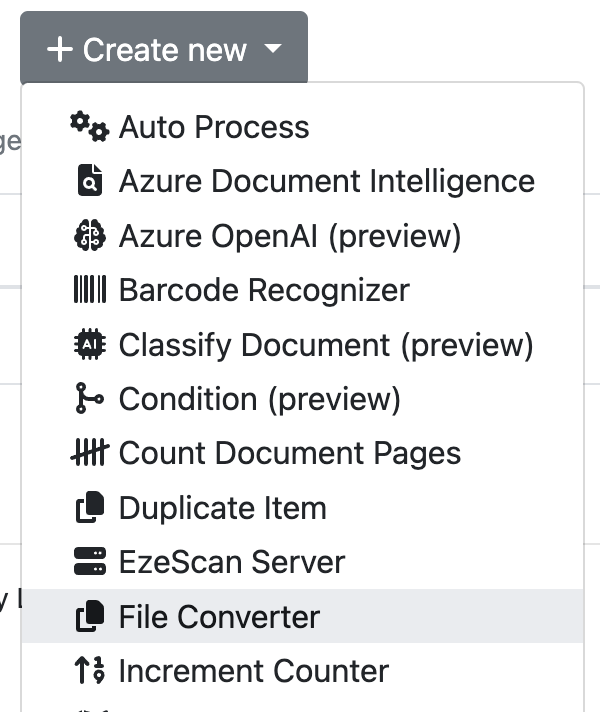The image size is (600, 712).
Task: Select Azure Document Intelligence menu entry
Action: tap(326, 181)
